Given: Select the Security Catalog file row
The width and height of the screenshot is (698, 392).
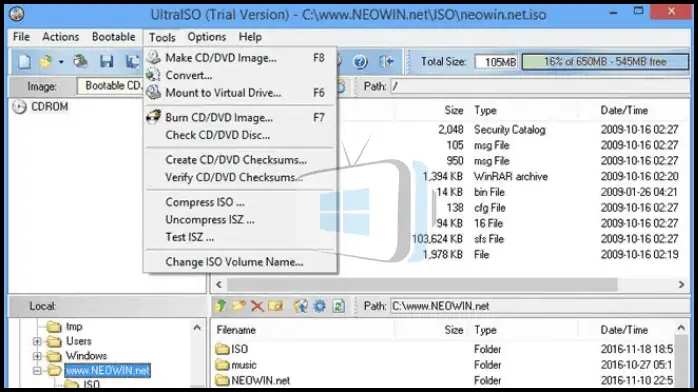Looking at the screenshot, I should 514,129.
